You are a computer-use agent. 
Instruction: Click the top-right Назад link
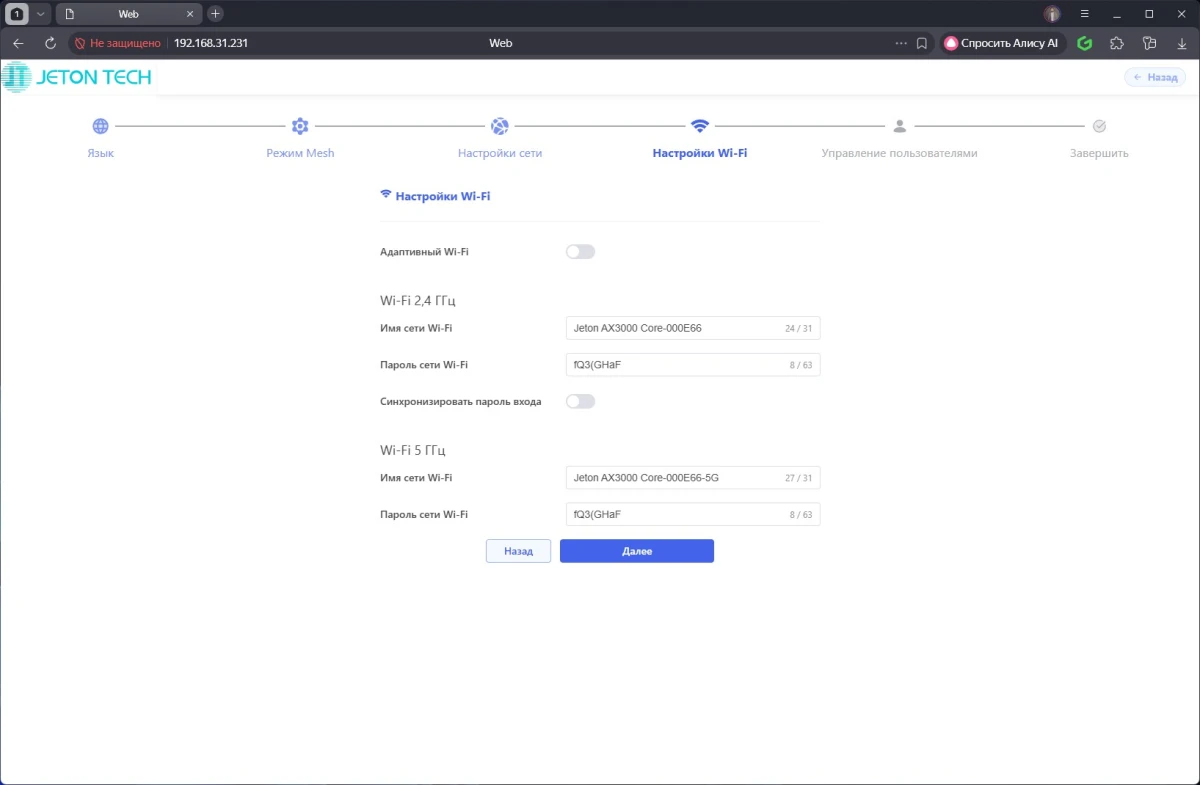click(1155, 77)
